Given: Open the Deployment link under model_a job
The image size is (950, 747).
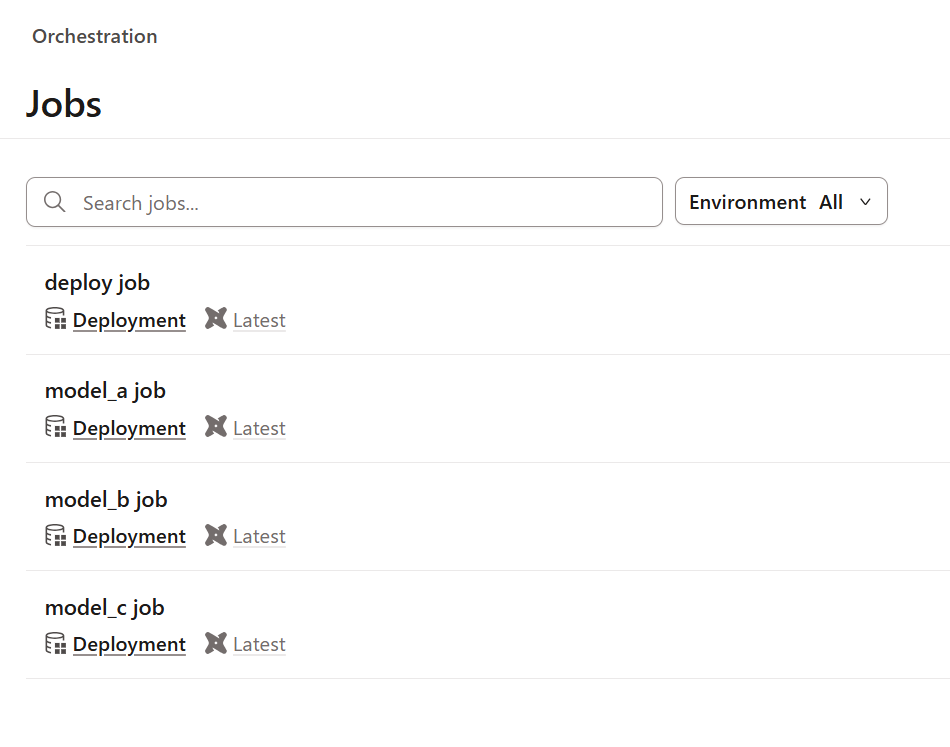Looking at the screenshot, I should coord(129,428).
